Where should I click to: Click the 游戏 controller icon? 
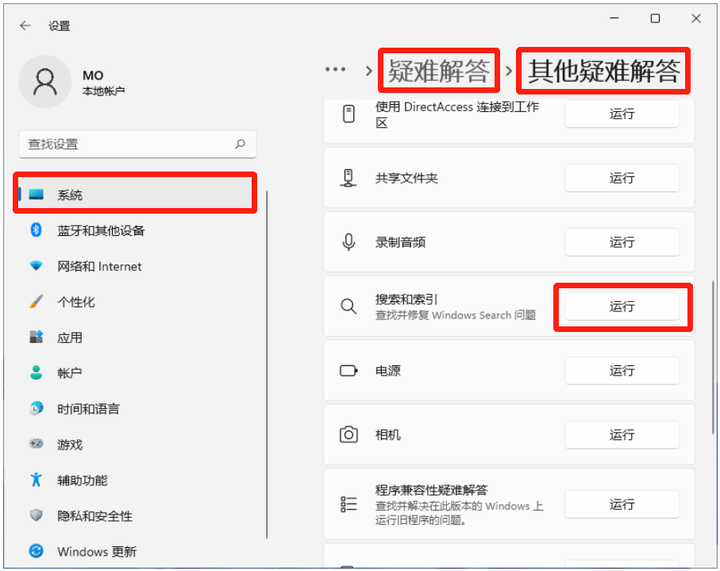(36, 443)
